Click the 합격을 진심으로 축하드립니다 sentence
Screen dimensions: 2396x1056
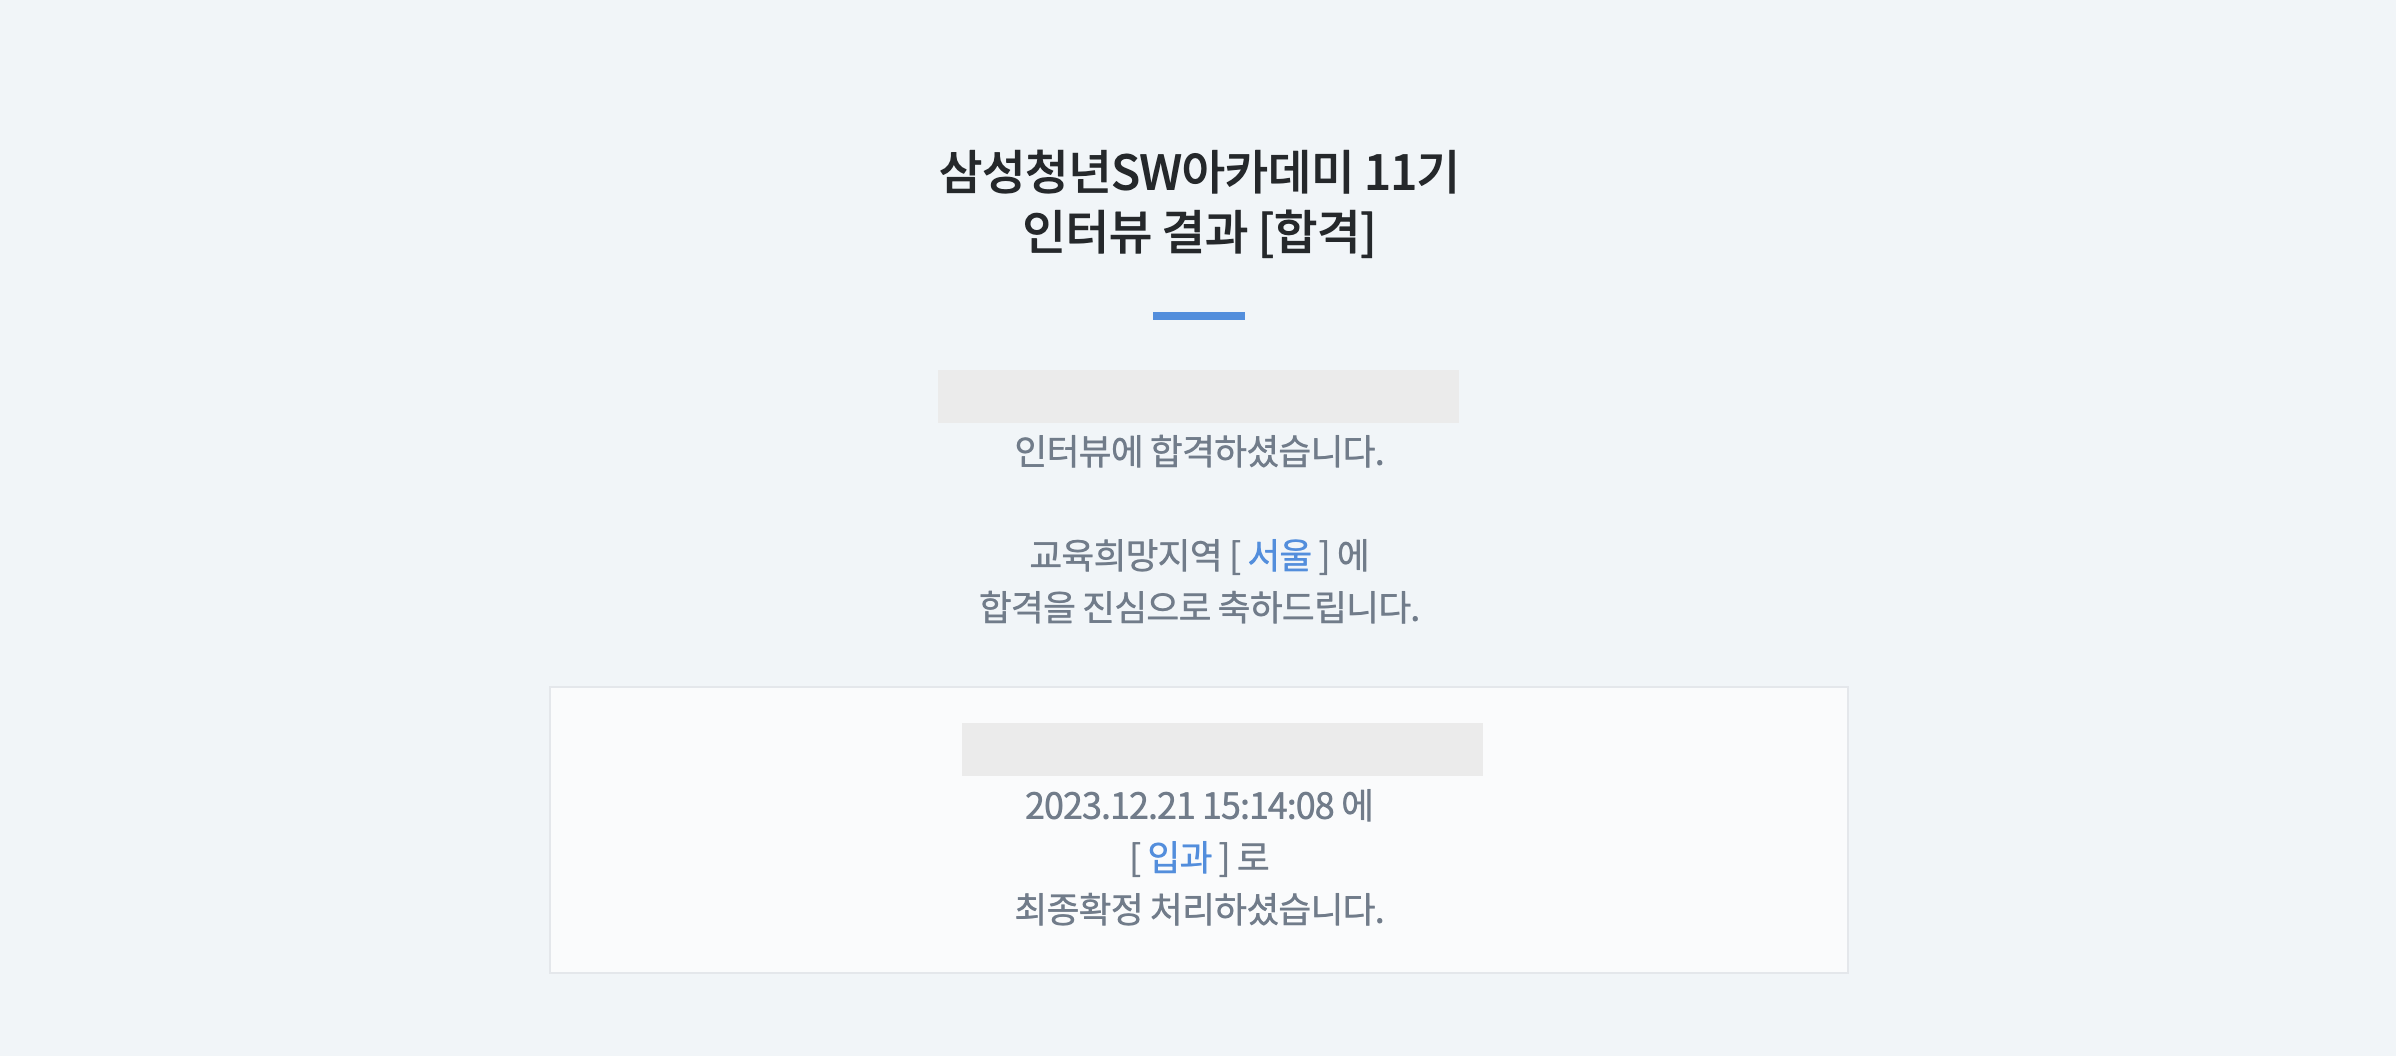point(1198,607)
